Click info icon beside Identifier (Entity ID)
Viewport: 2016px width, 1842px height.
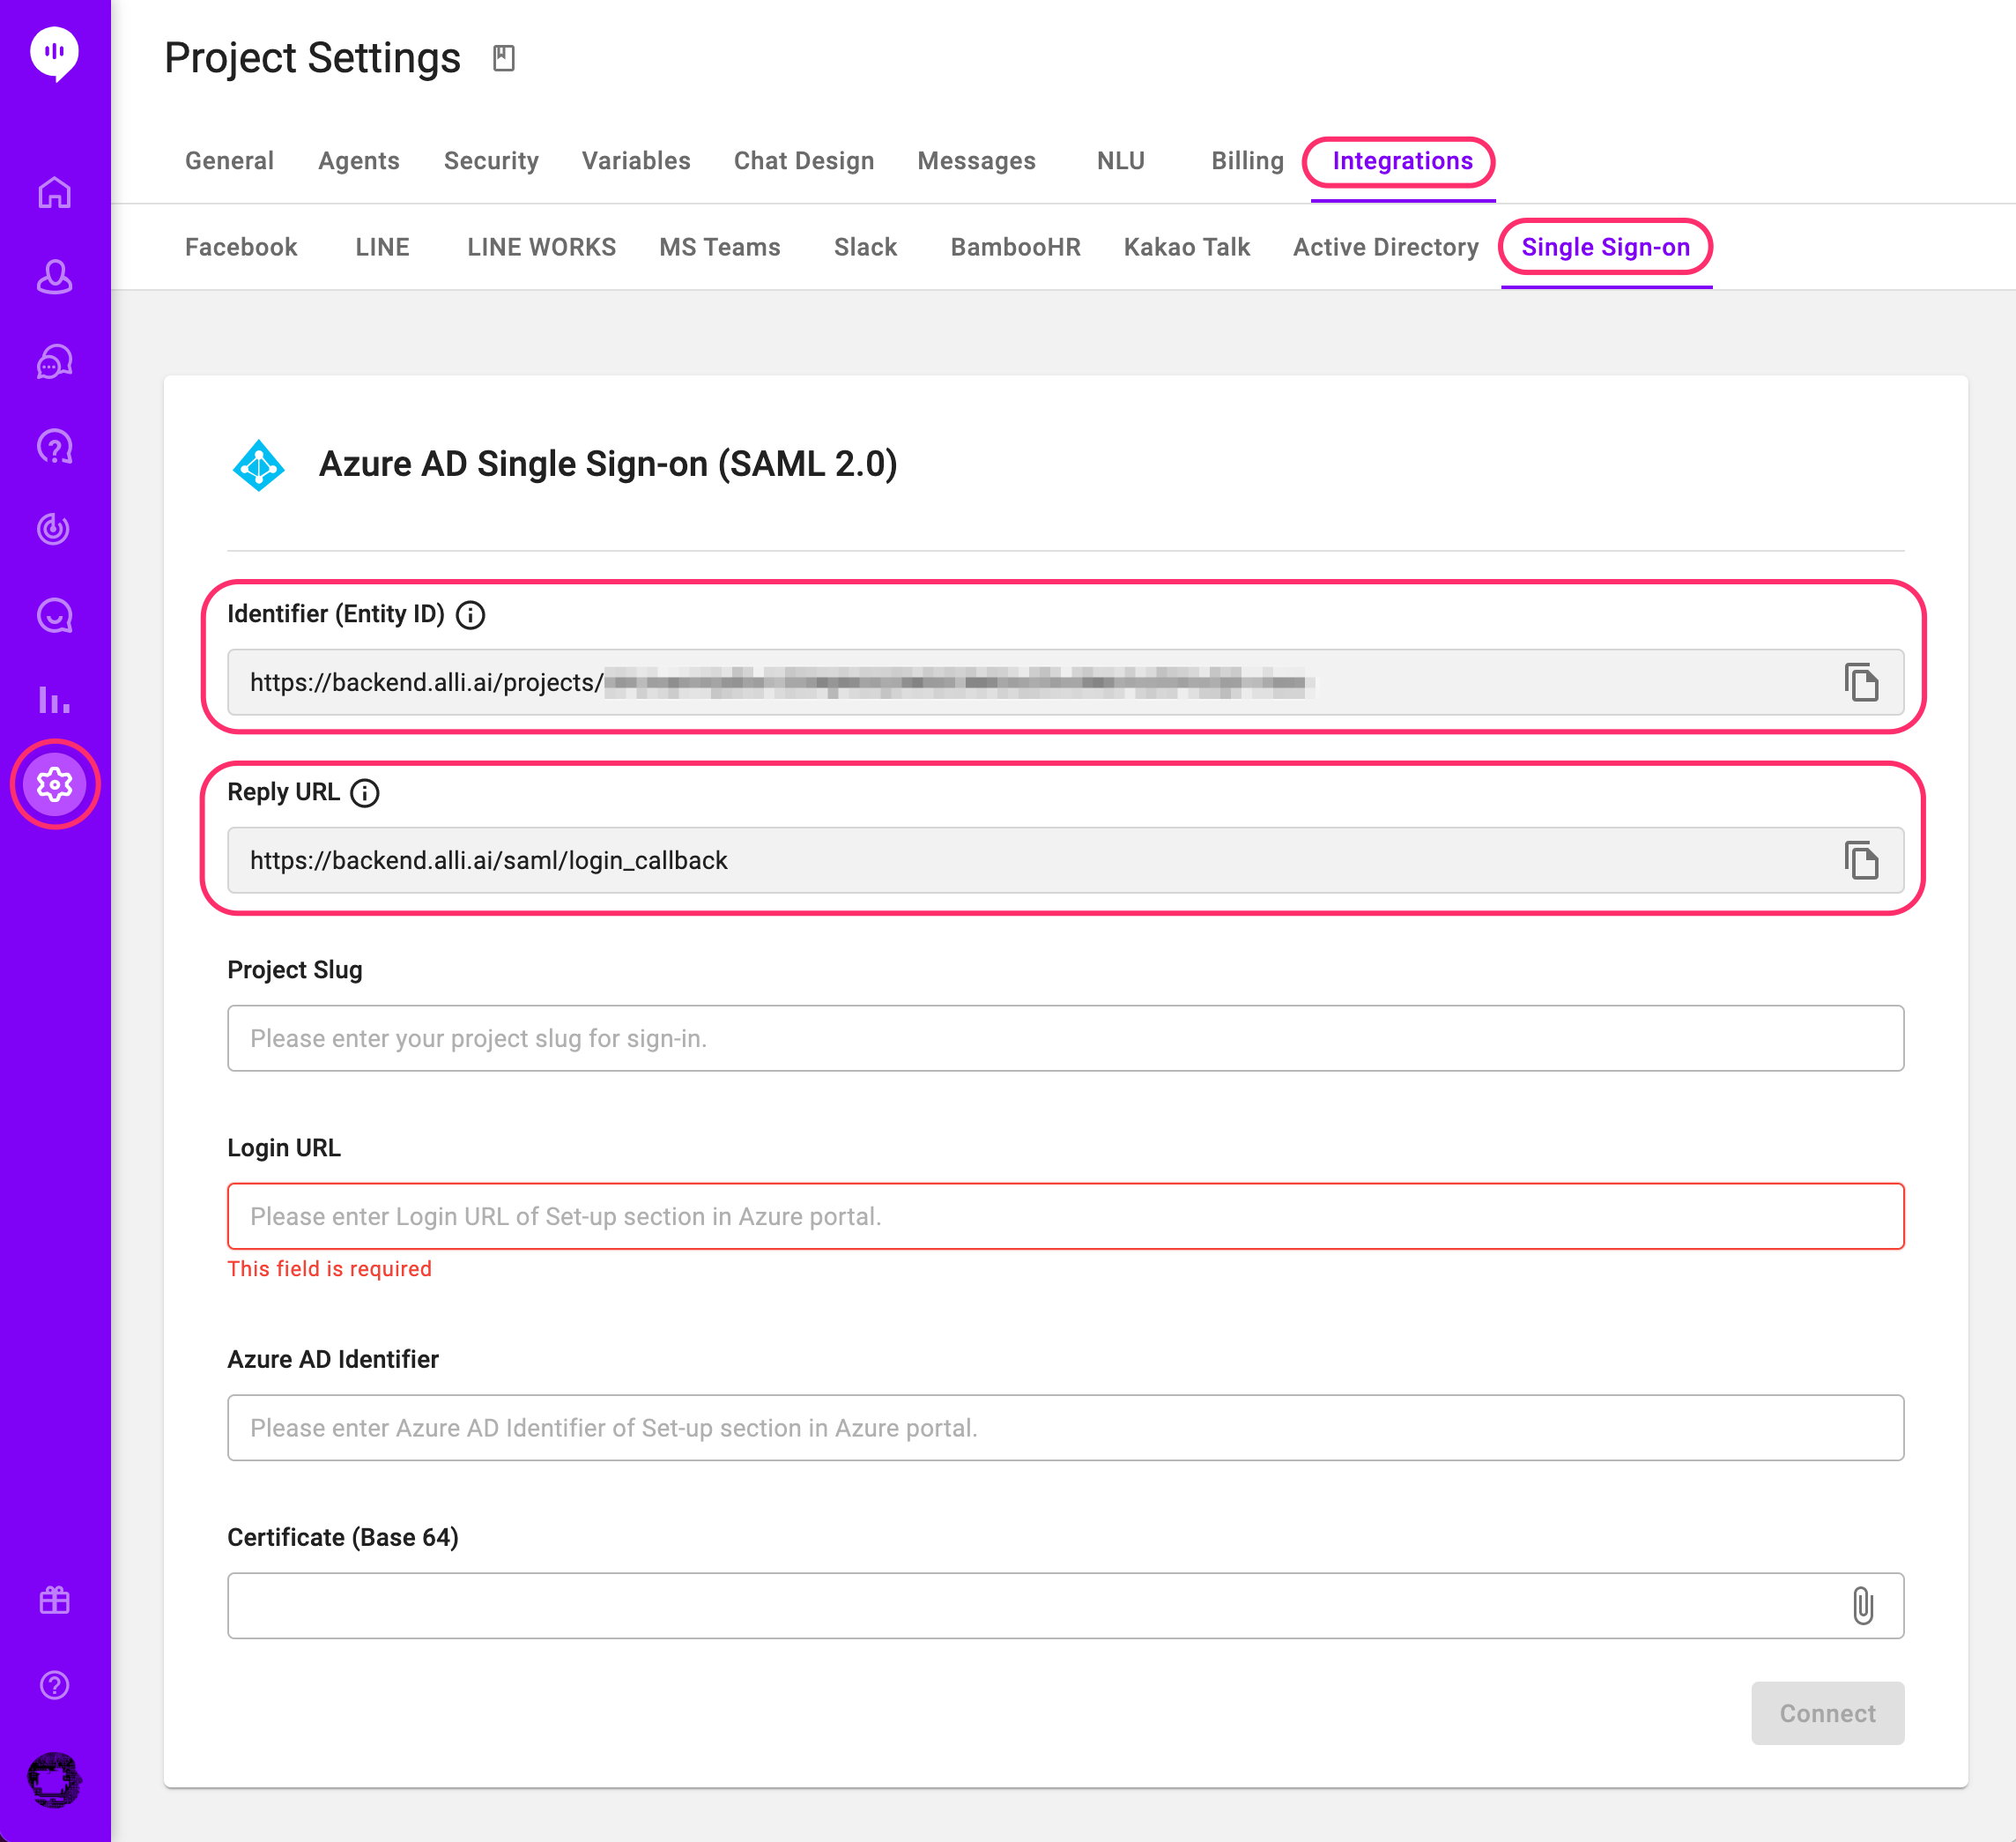[470, 615]
